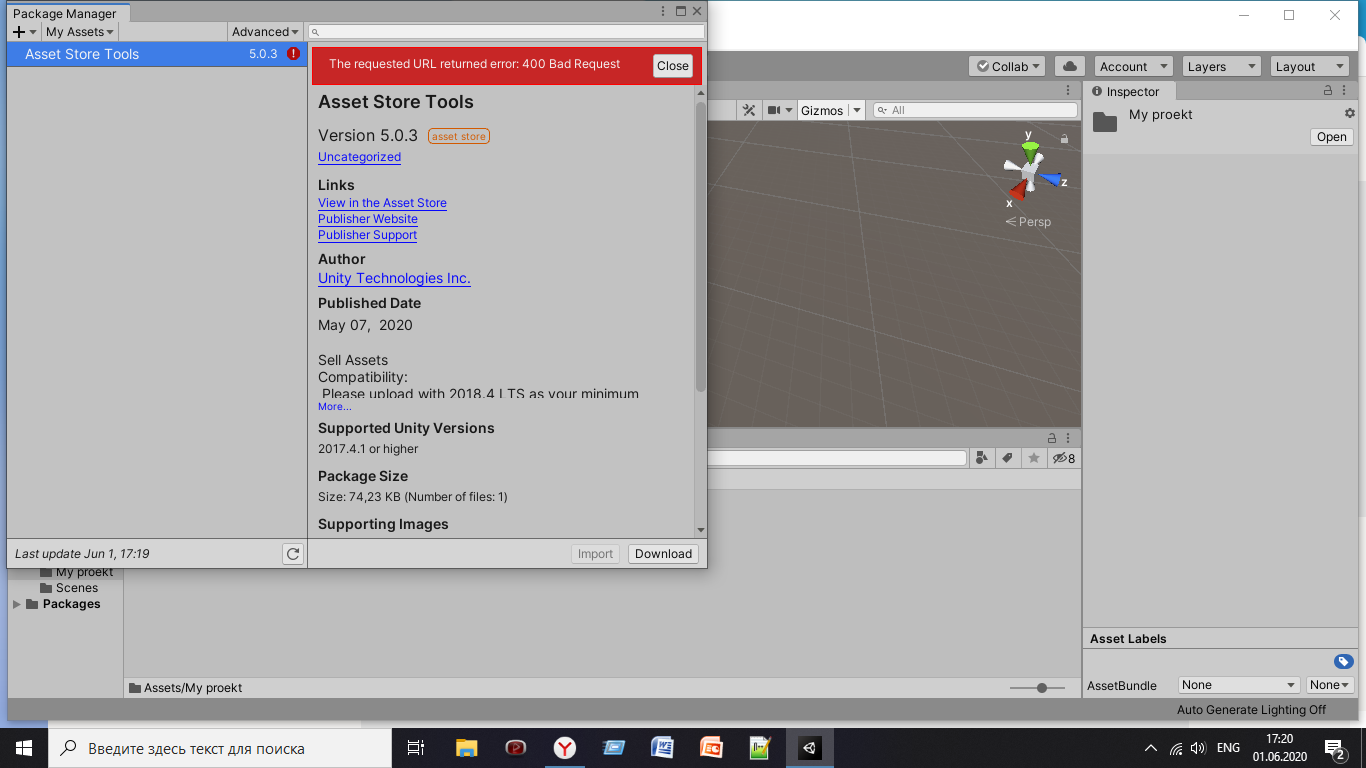Viewport: 1366px width, 768px height.
Task: Open the Account dropdown
Action: point(1133,66)
